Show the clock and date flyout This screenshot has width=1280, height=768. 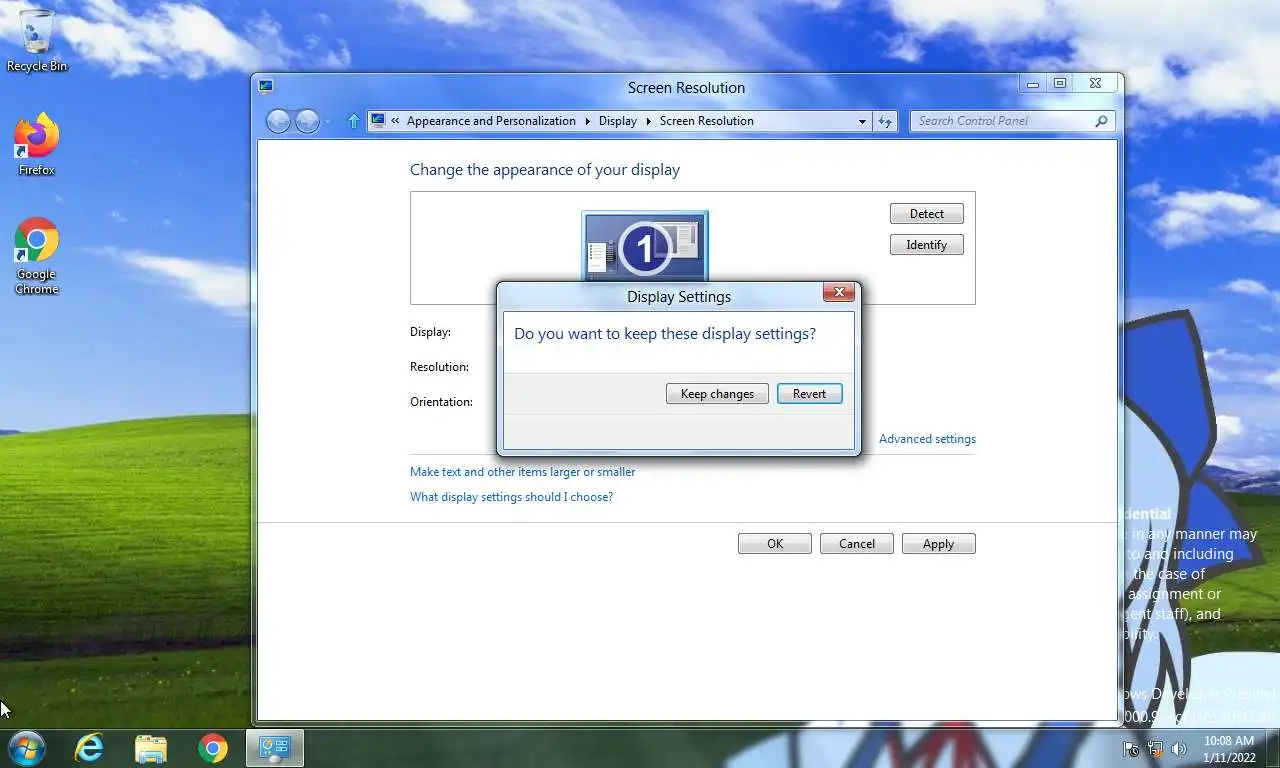point(1229,749)
